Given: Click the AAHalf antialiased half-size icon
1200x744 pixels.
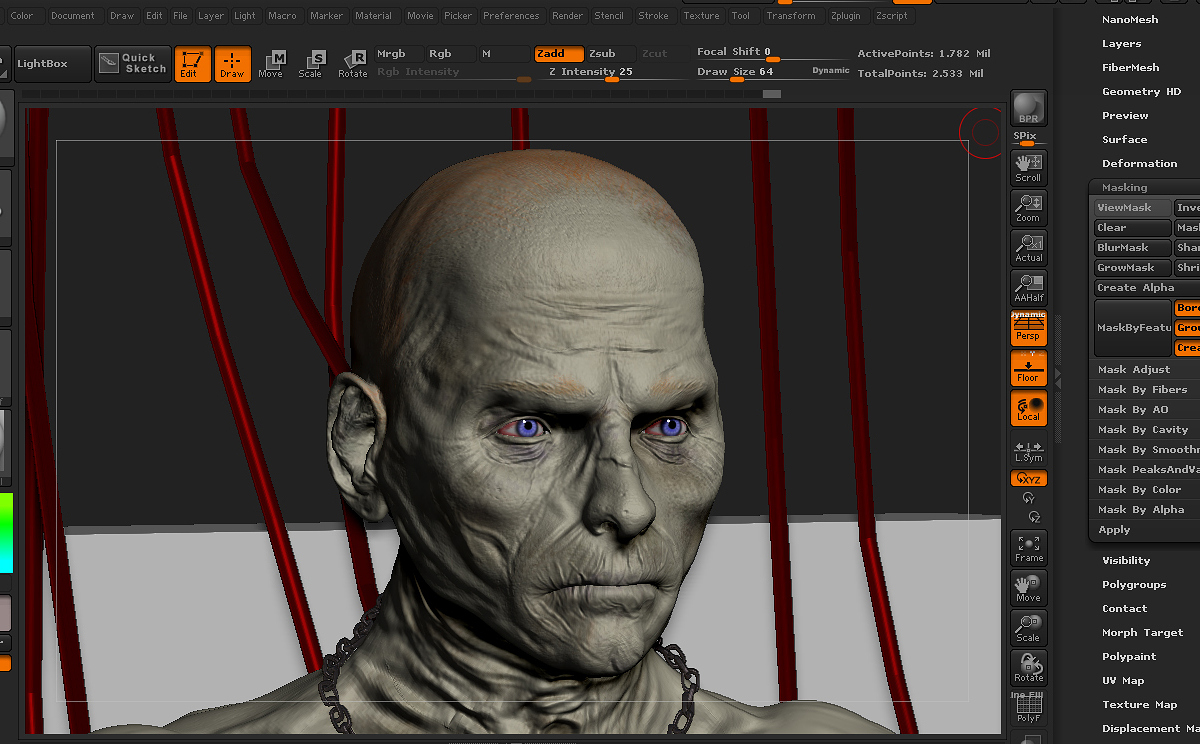Looking at the screenshot, I should tap(1029, 288).
